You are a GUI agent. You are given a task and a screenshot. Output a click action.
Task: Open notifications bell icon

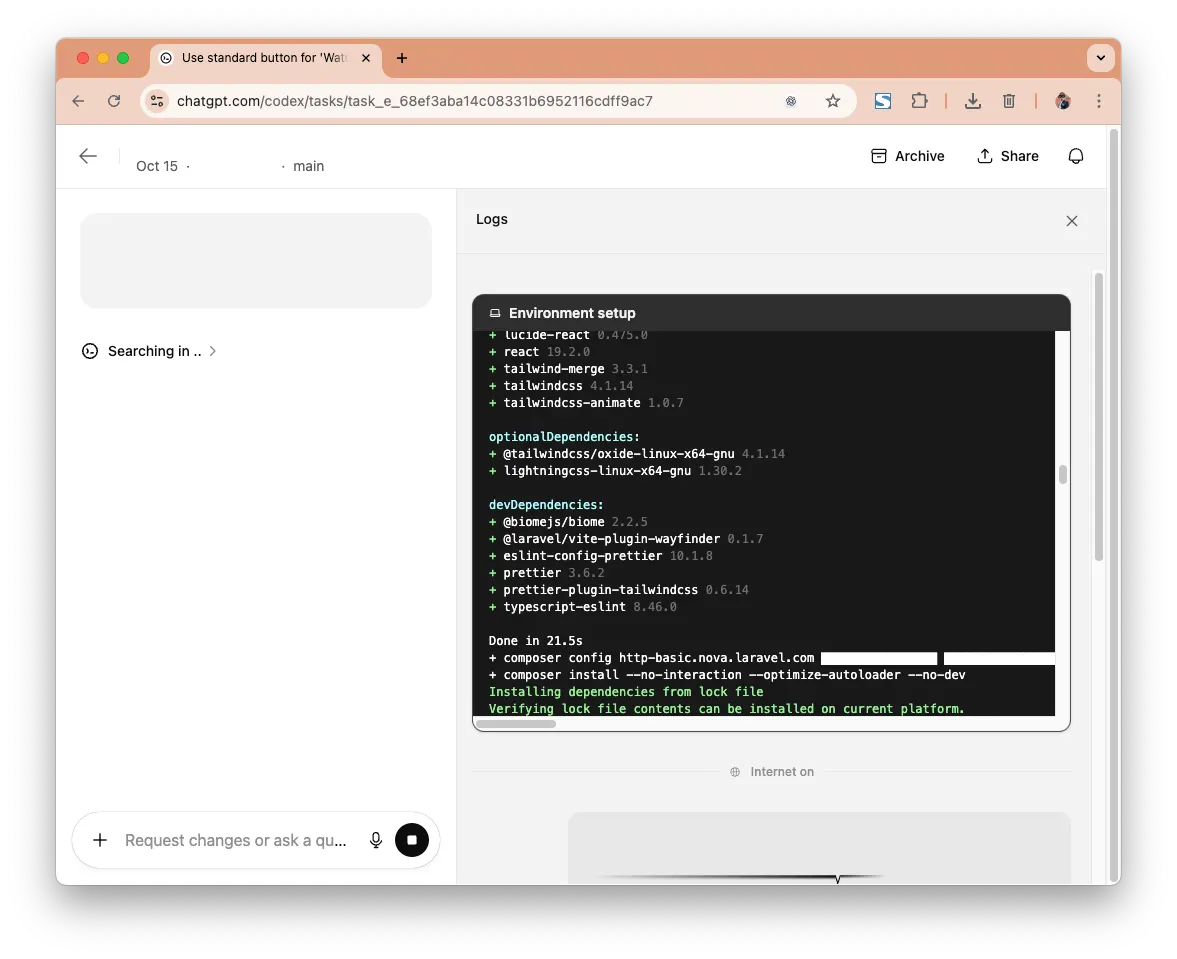point(1076,156)
